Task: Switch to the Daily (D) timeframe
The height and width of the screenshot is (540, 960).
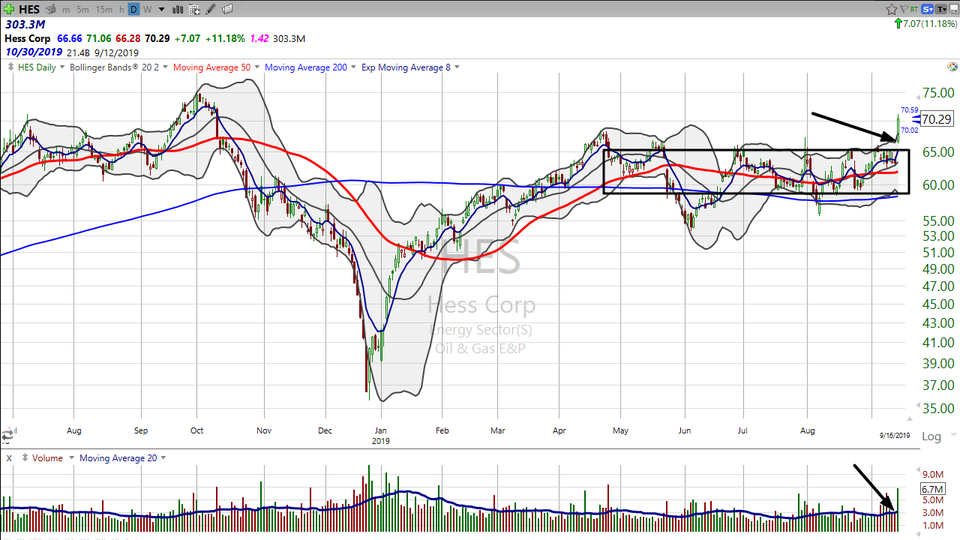Action: [134, 9]
